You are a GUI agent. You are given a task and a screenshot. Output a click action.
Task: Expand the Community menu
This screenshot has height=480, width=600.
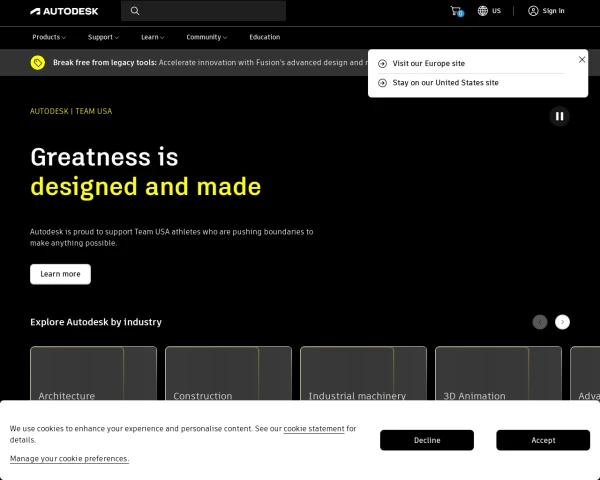(x=207, y=37)
